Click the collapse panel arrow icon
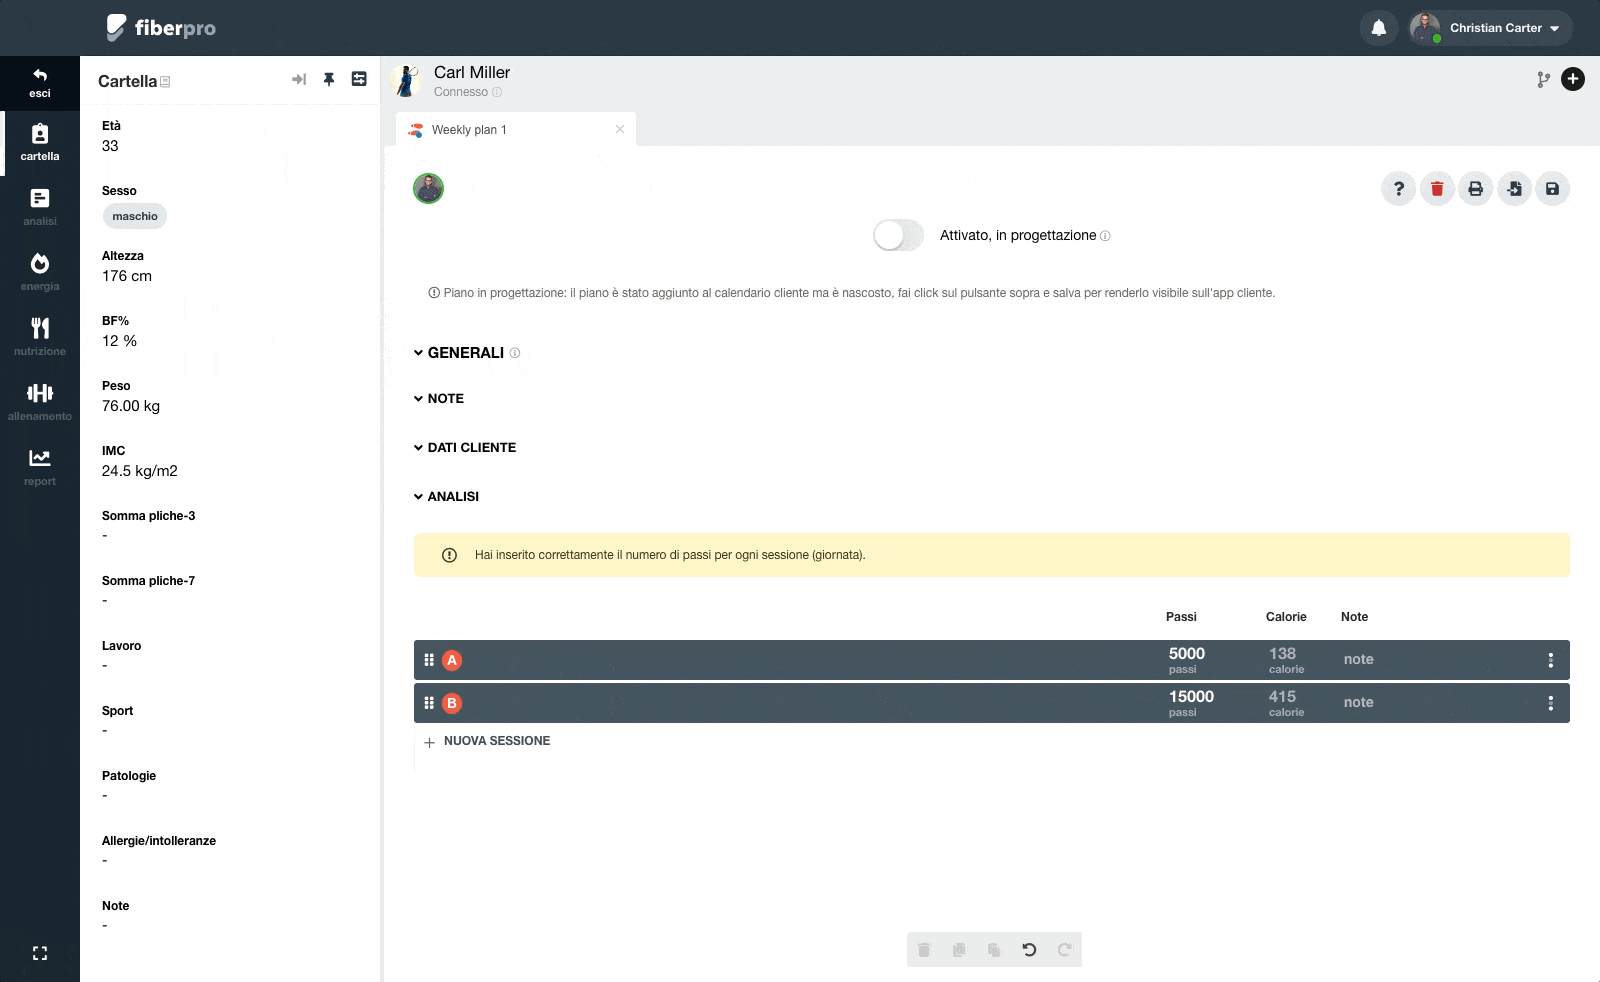 299,79
